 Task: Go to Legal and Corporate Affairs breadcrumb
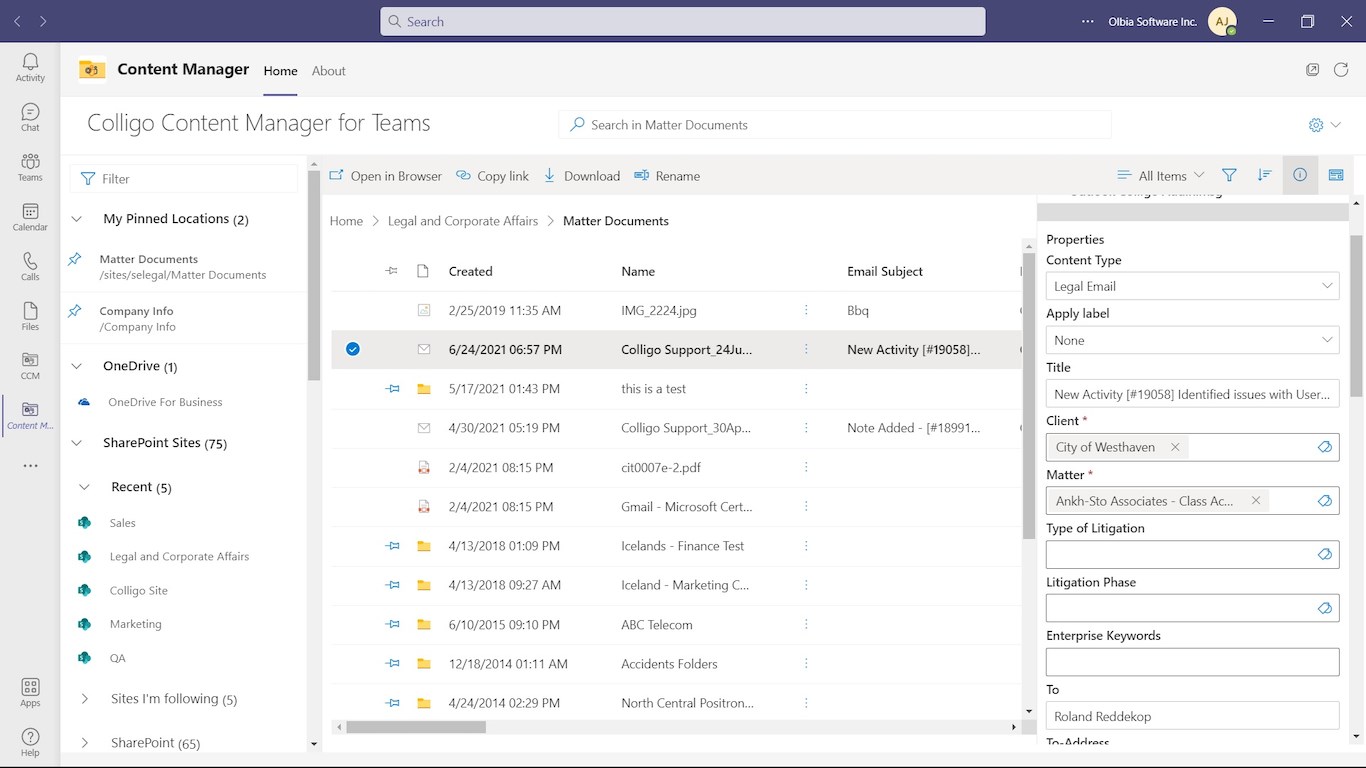click(462, 221)
